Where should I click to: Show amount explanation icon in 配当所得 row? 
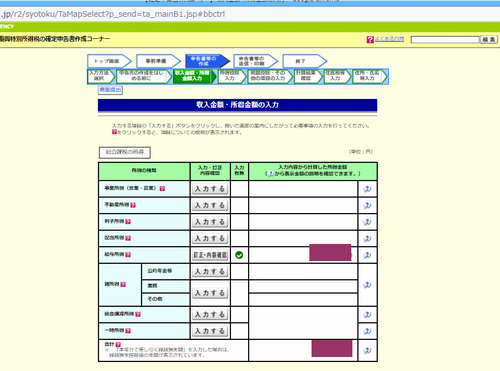[367, 239]
